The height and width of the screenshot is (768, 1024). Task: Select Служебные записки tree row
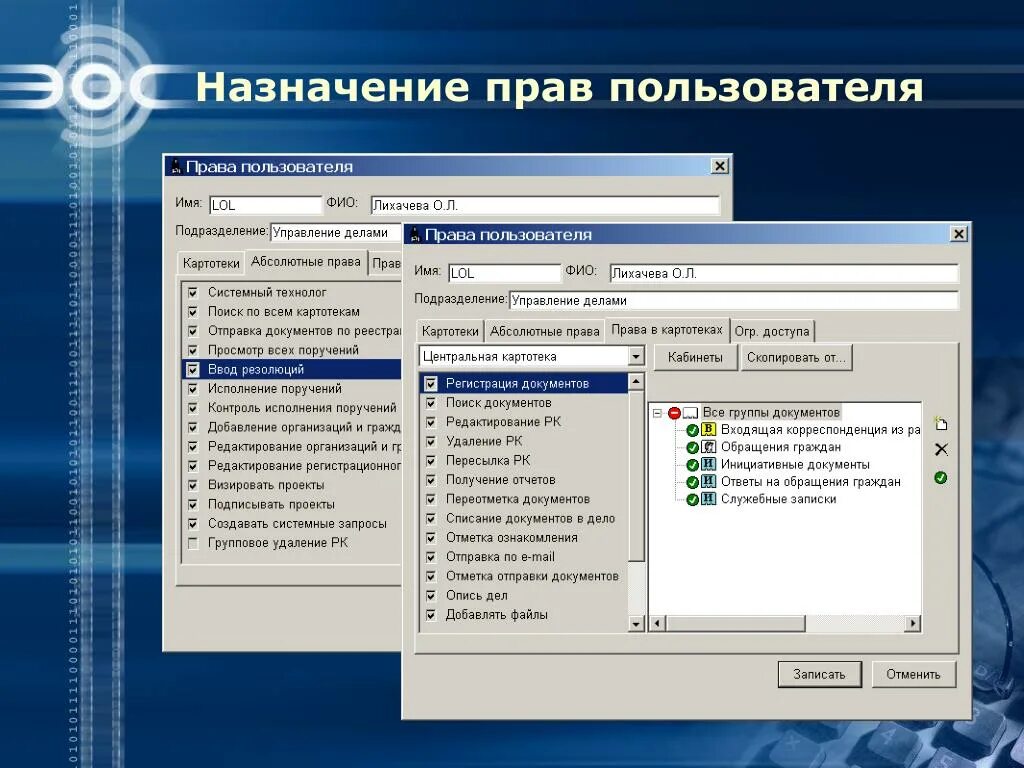coord(778,500)
